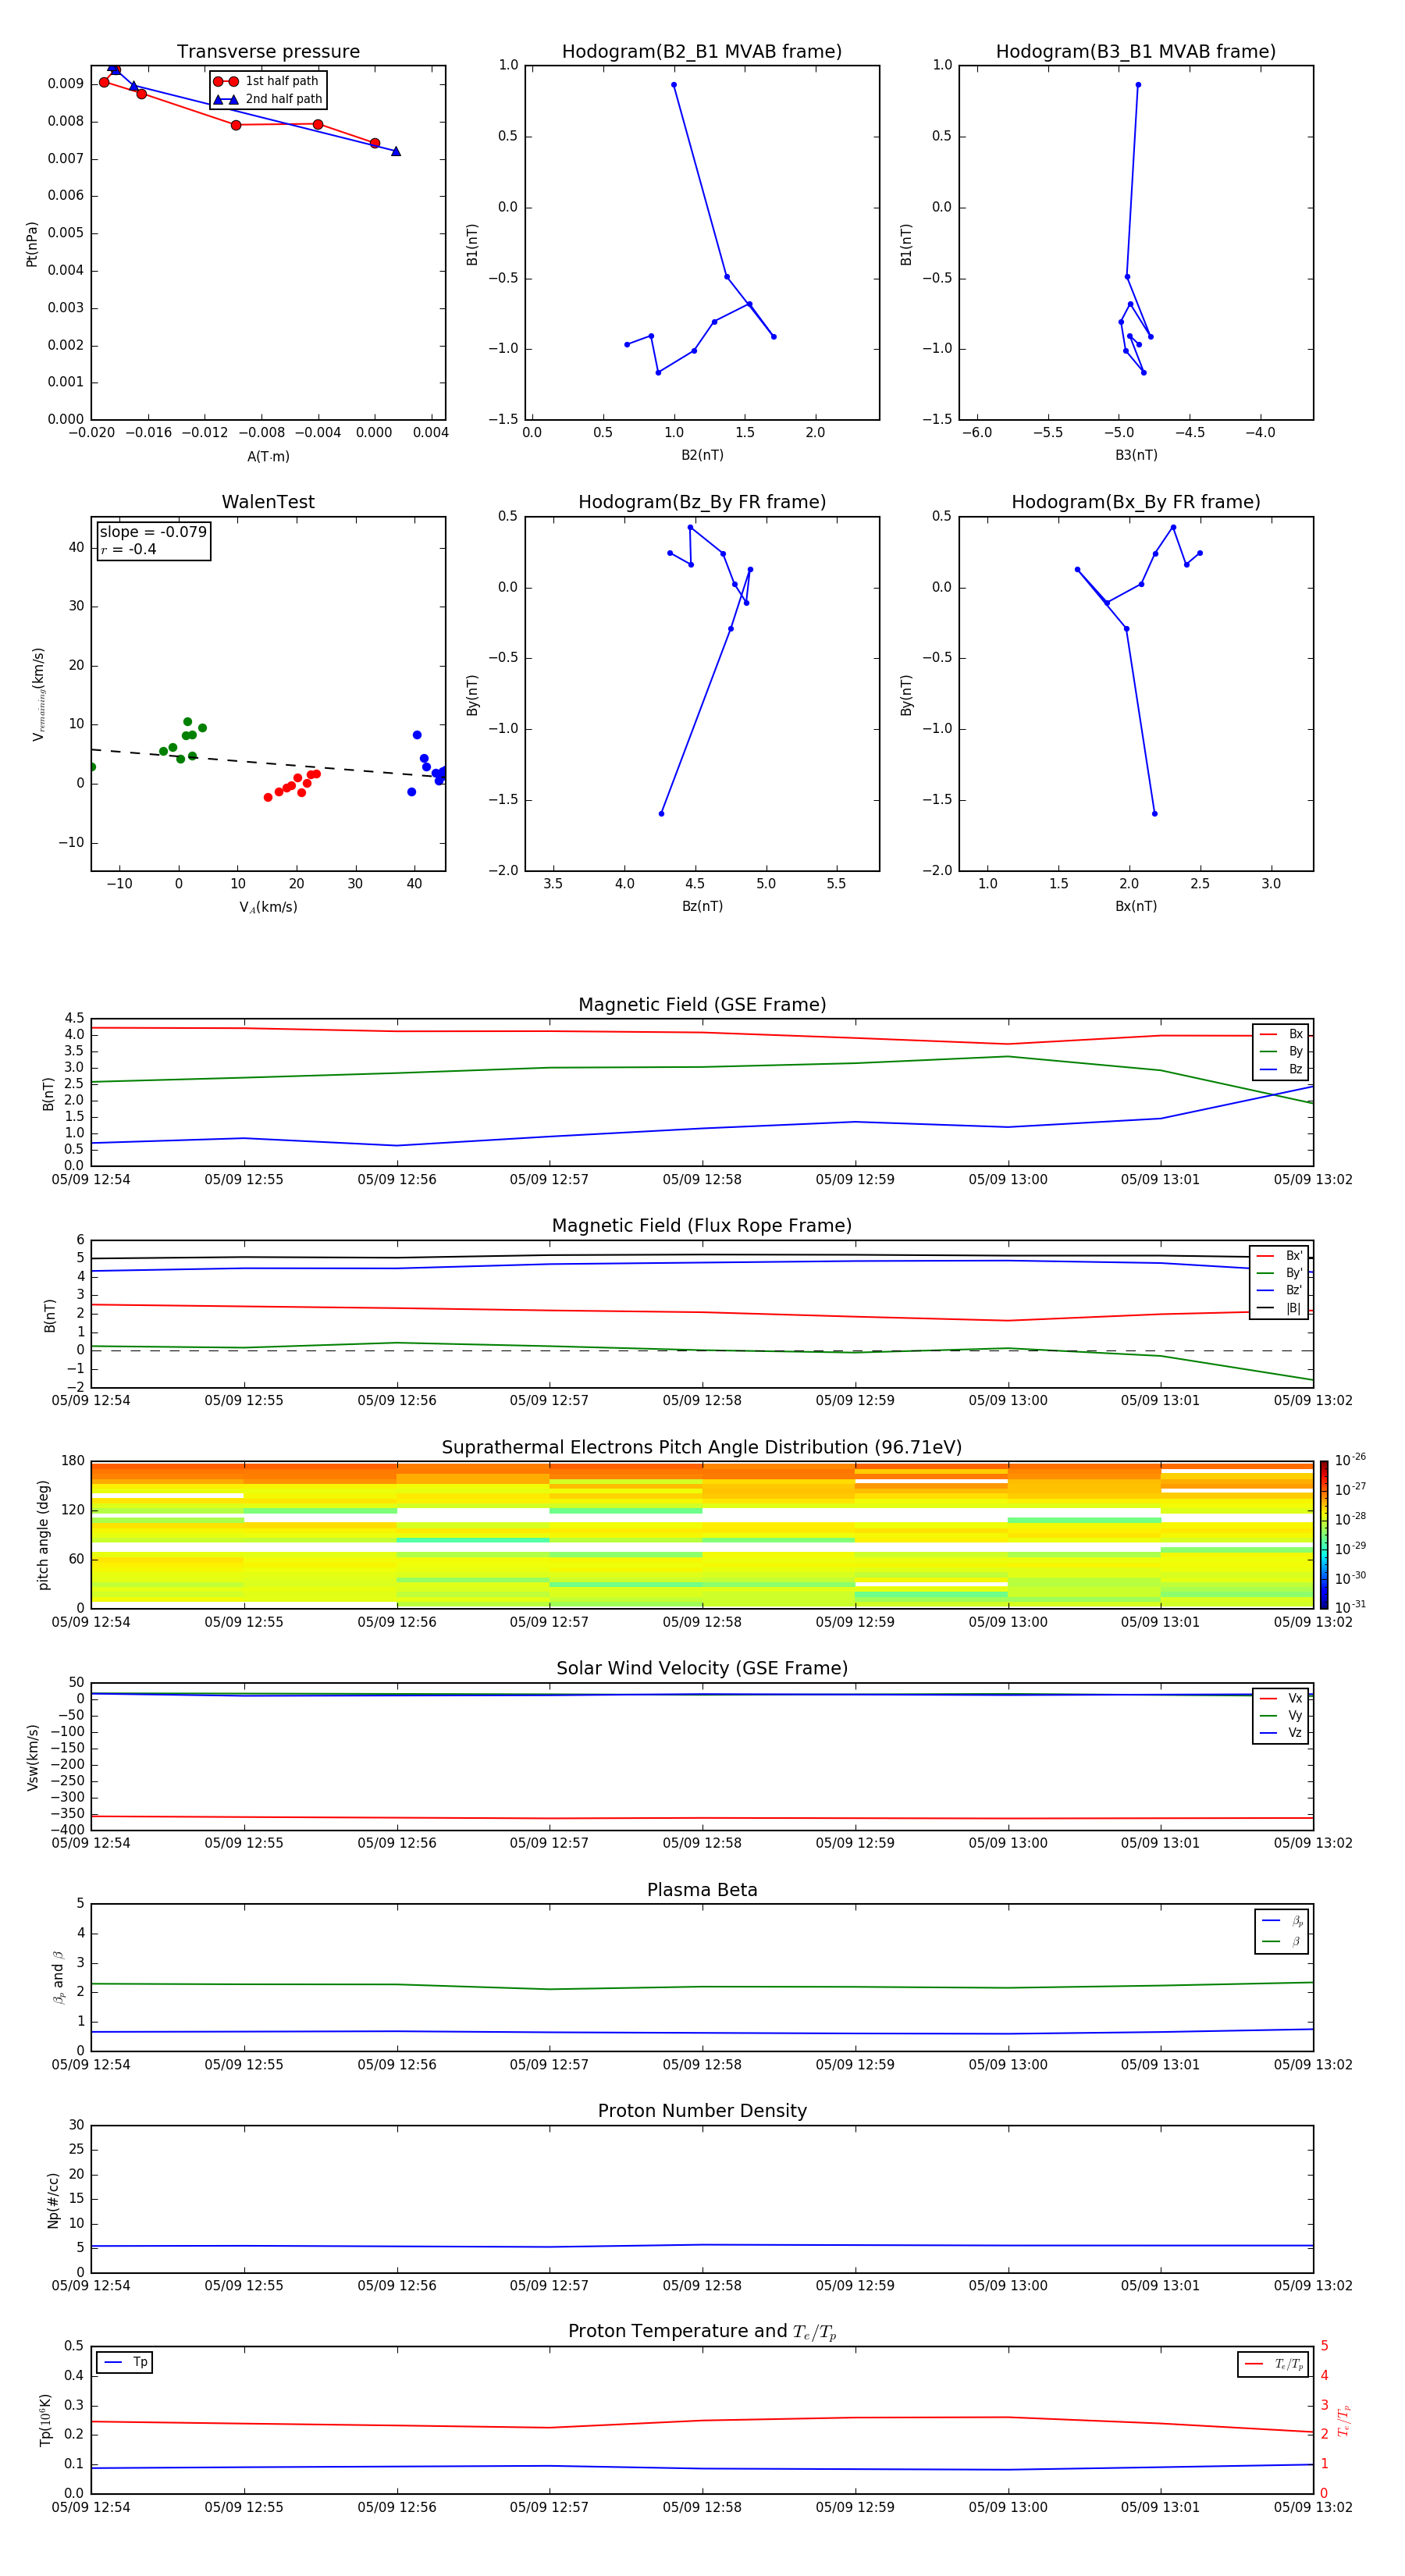Select the |B| entry in Flux Rope legend

click(x=1280, y=1308)
